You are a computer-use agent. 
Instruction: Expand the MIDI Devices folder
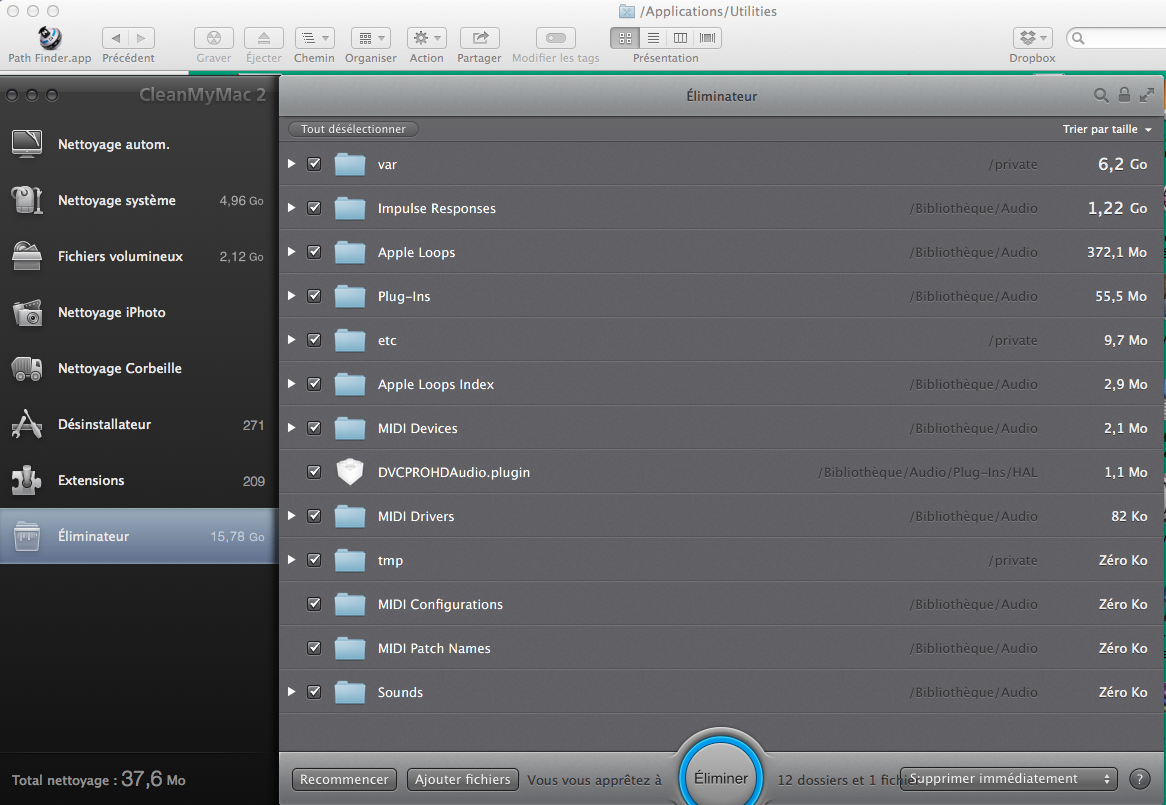pos(291,428)
